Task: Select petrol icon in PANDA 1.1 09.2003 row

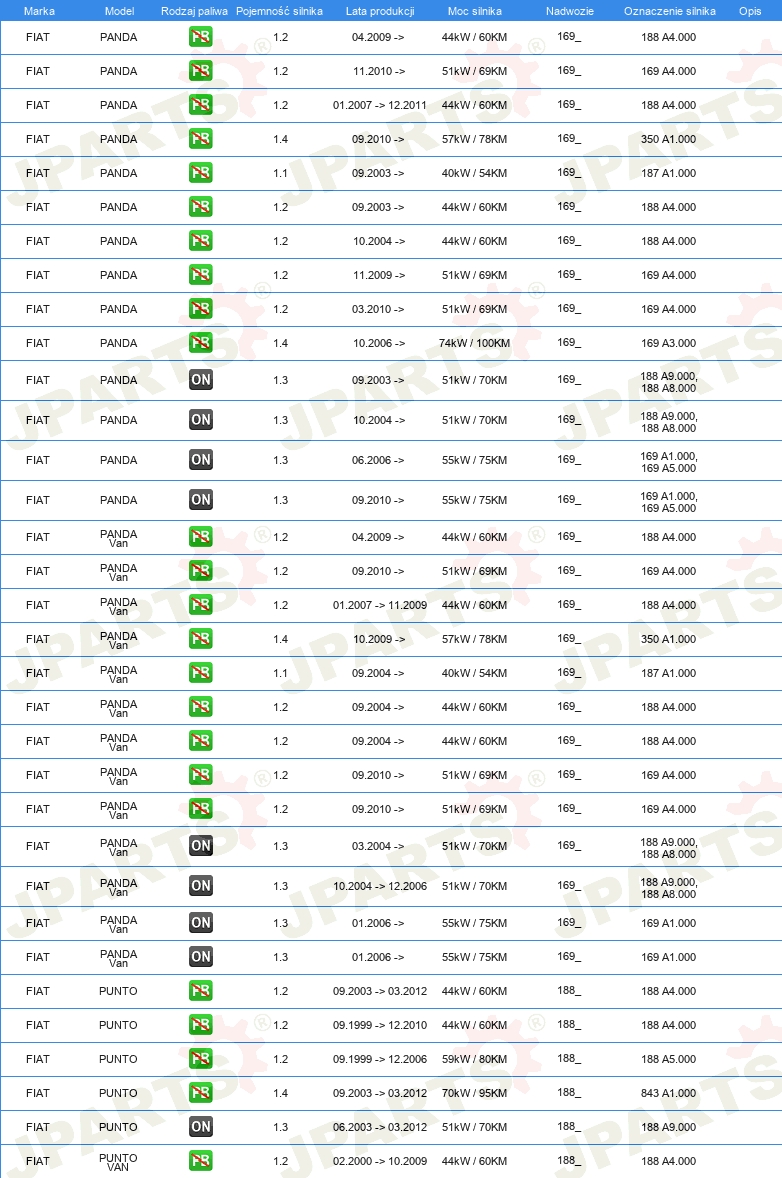Action: (x=201, y=173)
